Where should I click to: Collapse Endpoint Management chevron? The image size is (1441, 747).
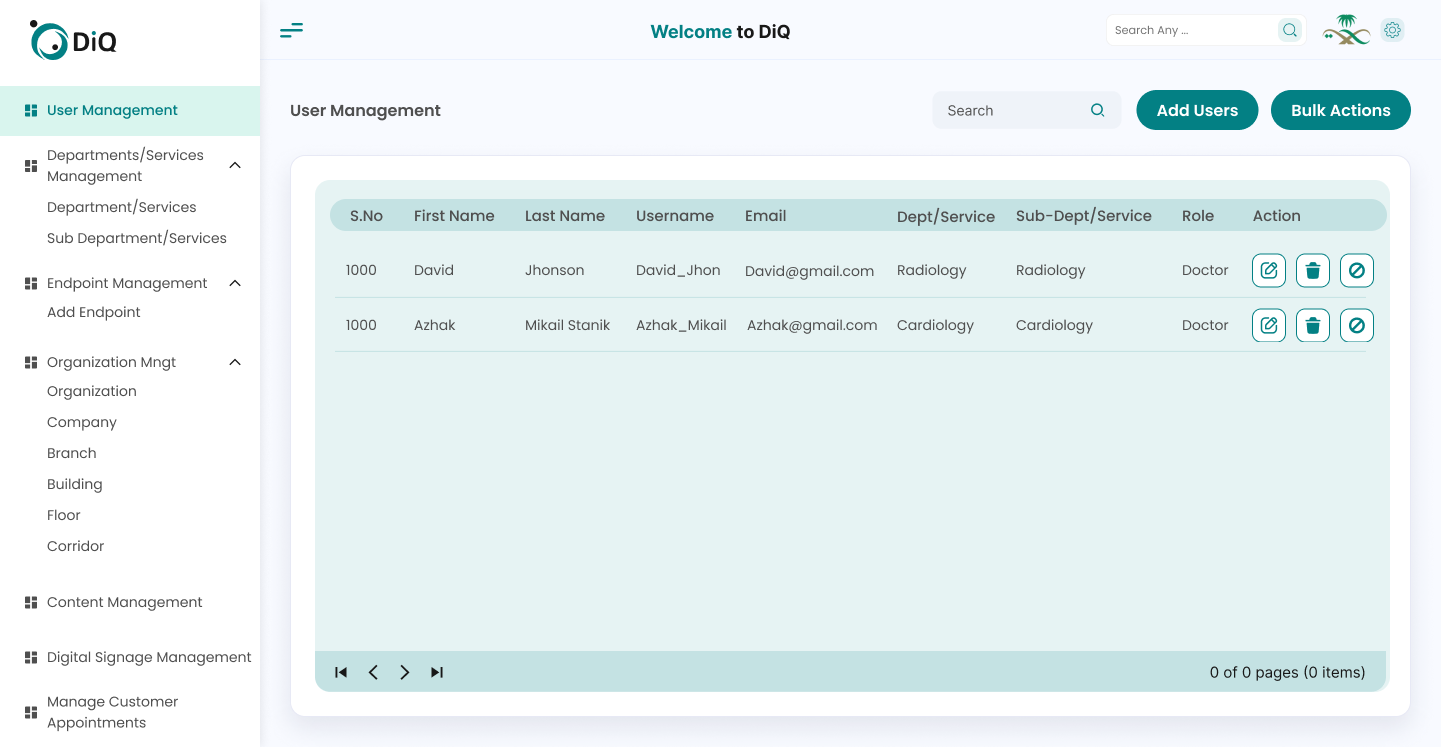(x=235, y=283)
